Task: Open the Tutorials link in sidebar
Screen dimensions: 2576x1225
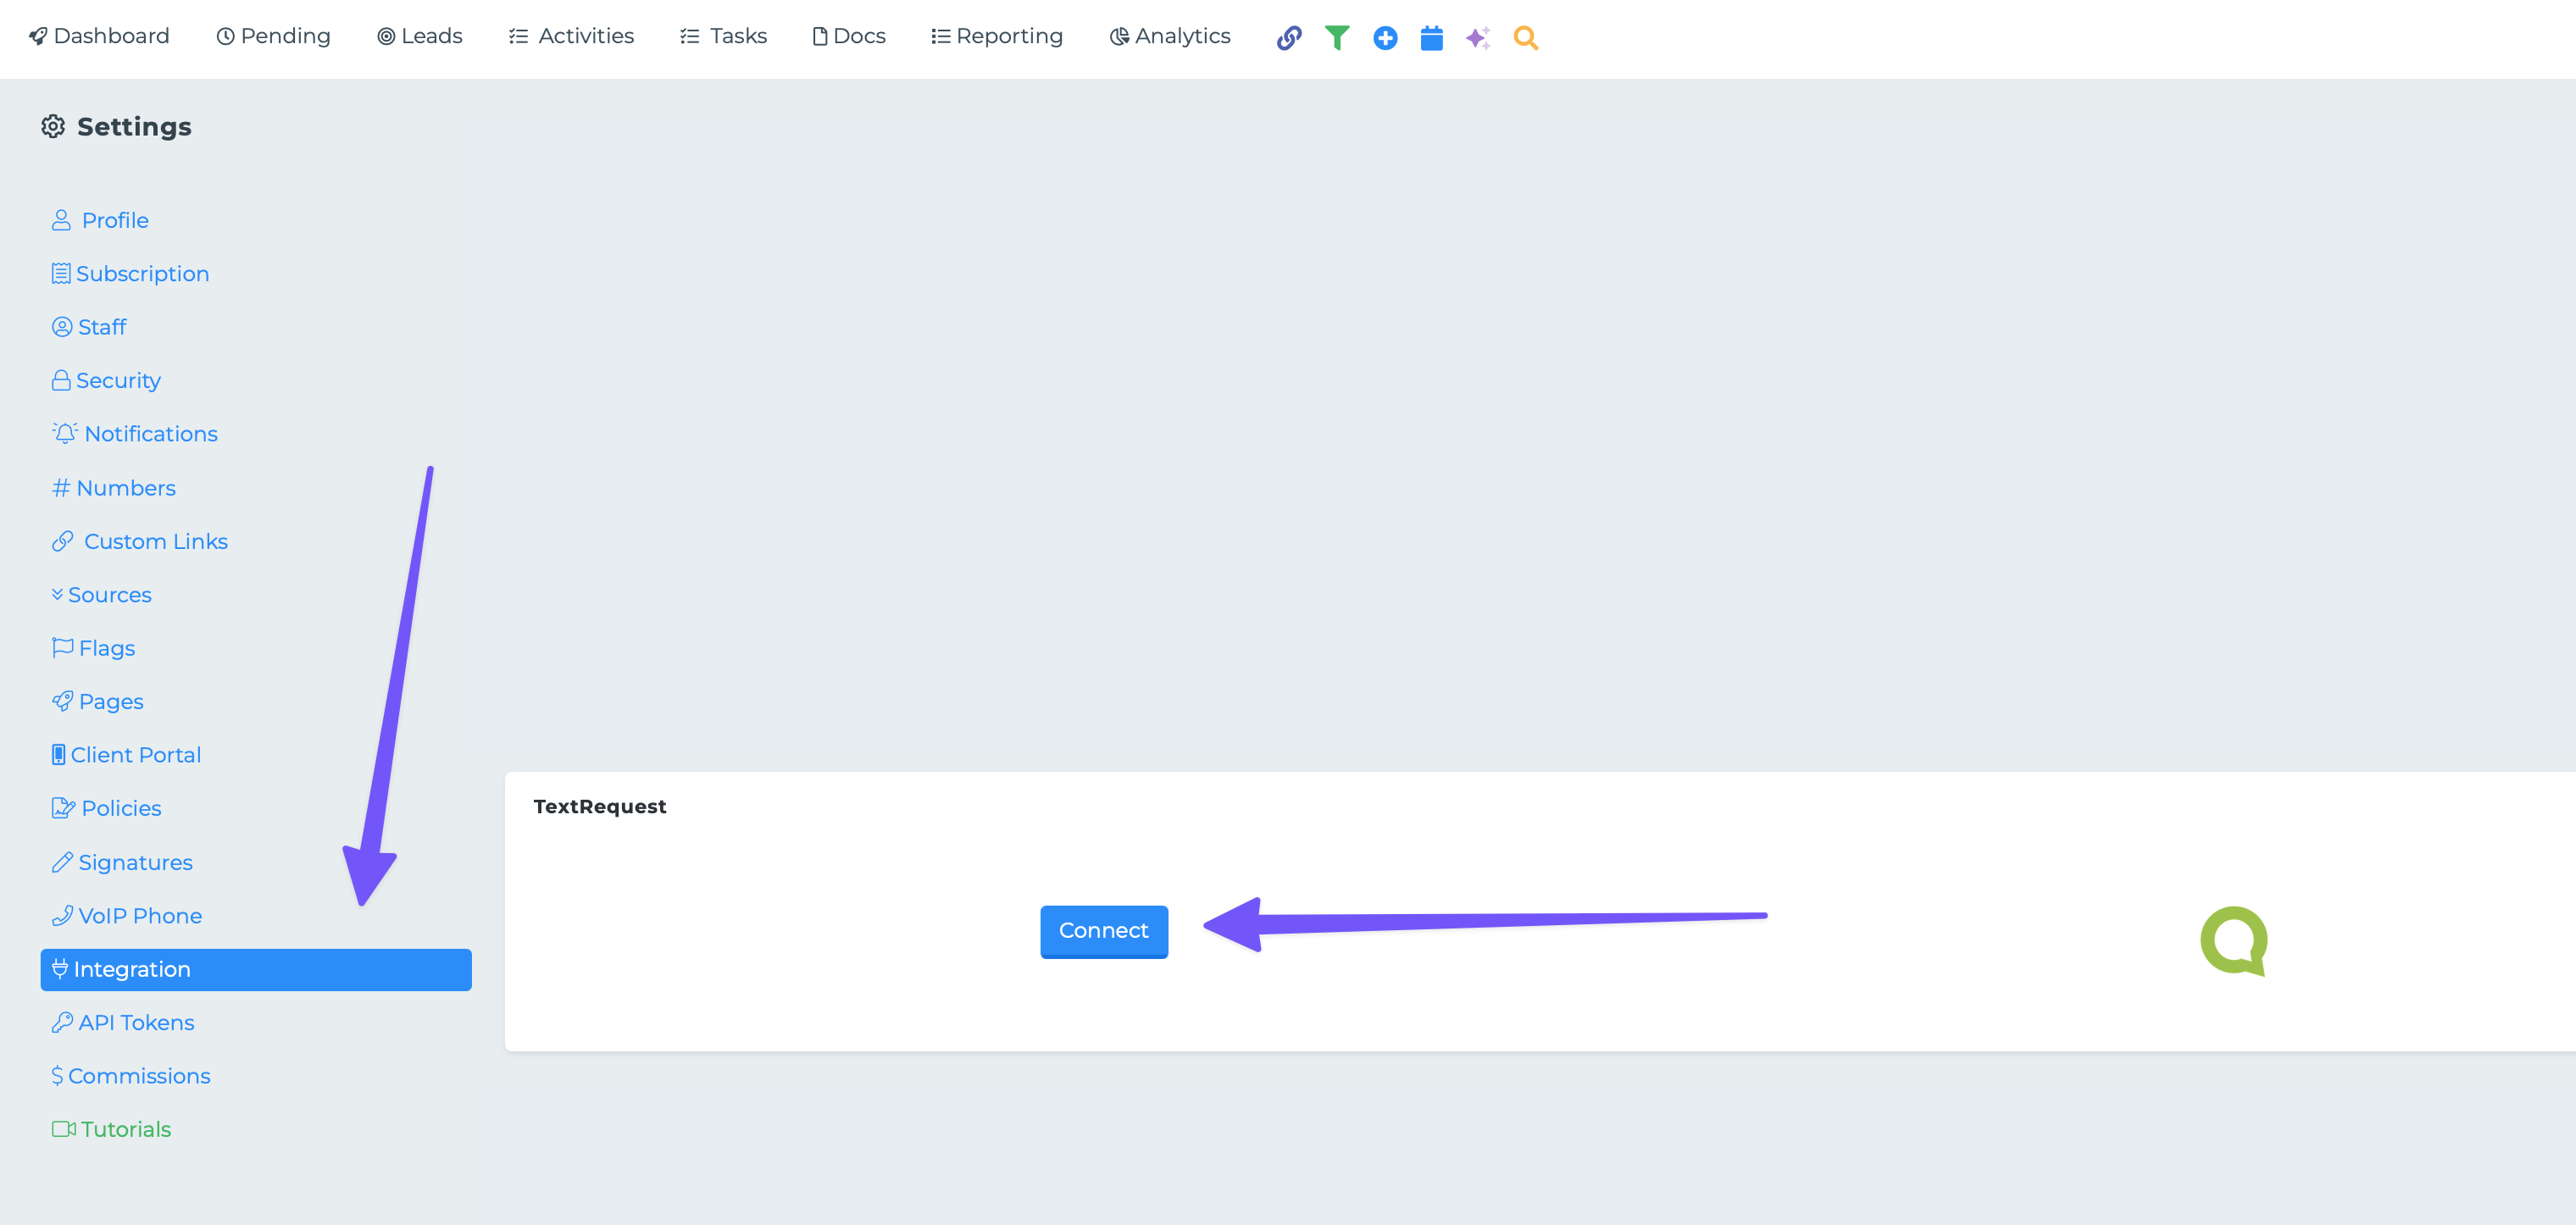Action: tap(112, 1129)
